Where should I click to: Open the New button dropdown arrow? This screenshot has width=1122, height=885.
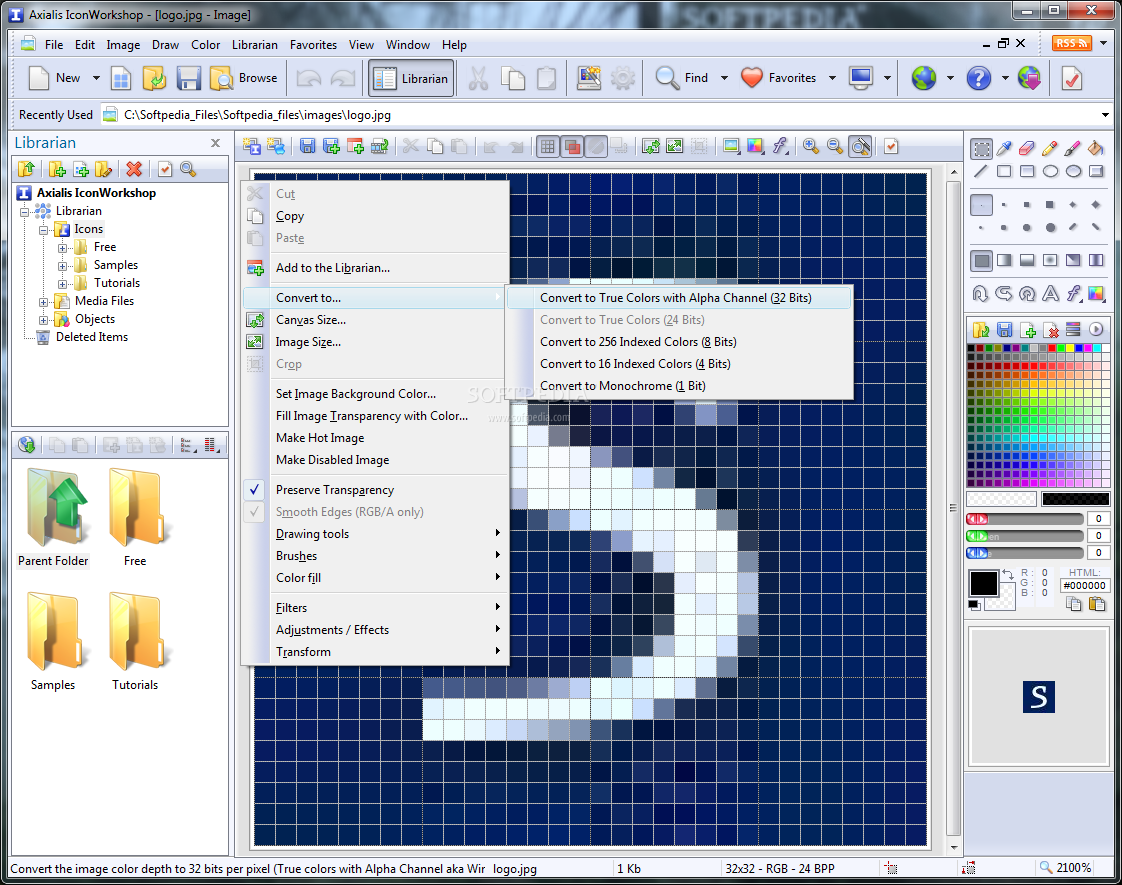point(96,78)
